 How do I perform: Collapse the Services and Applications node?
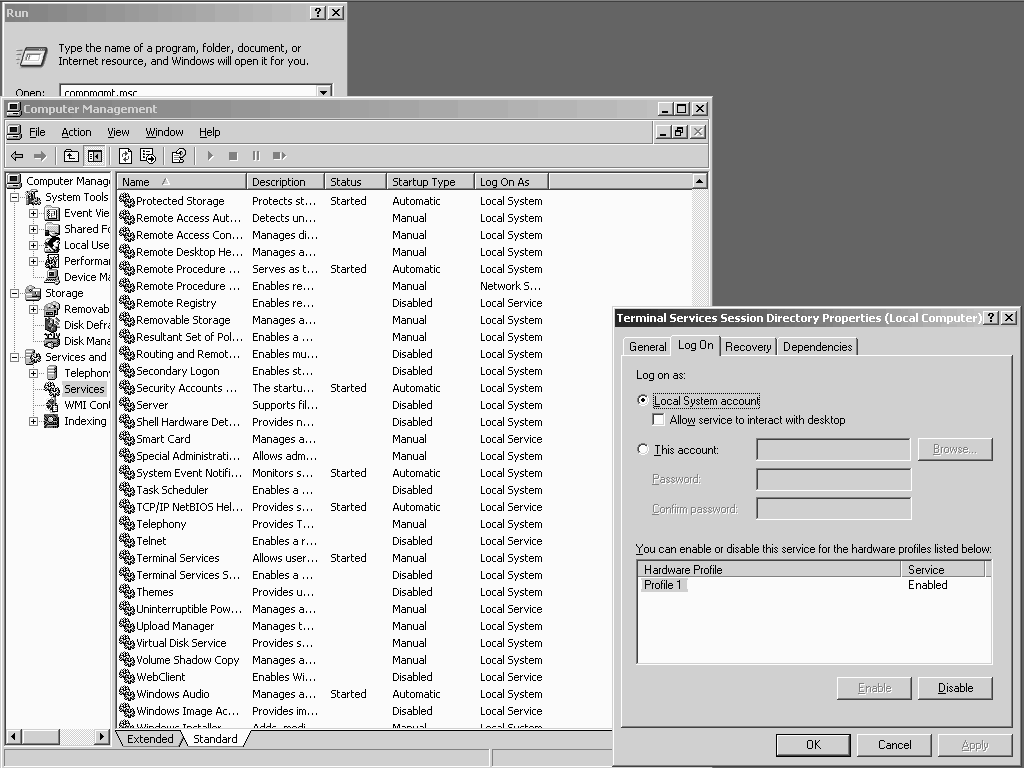click(x=14, y=357)
